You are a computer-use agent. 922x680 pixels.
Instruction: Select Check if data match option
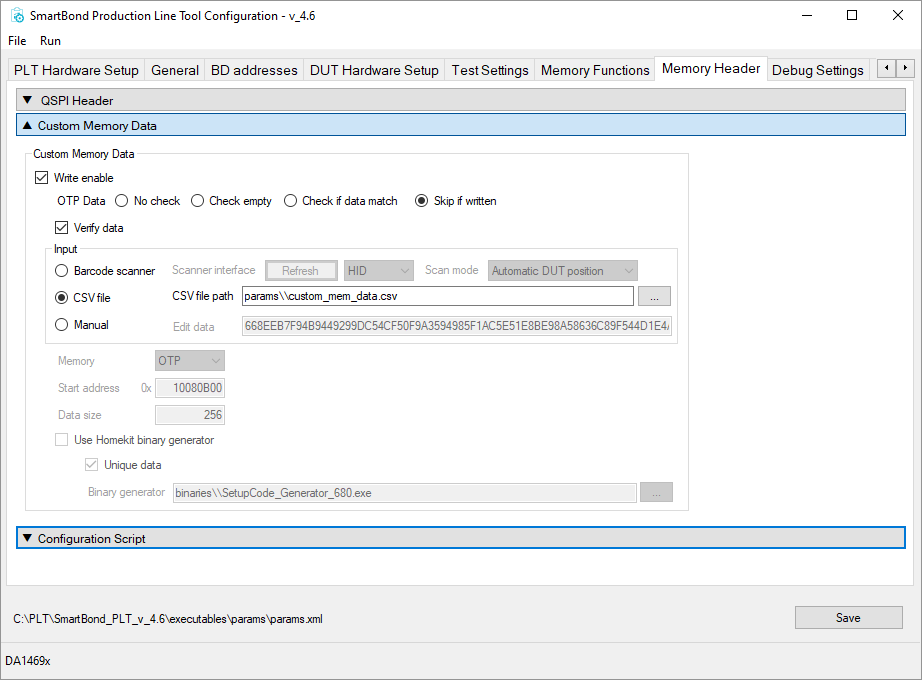click(x=290, y=201)
